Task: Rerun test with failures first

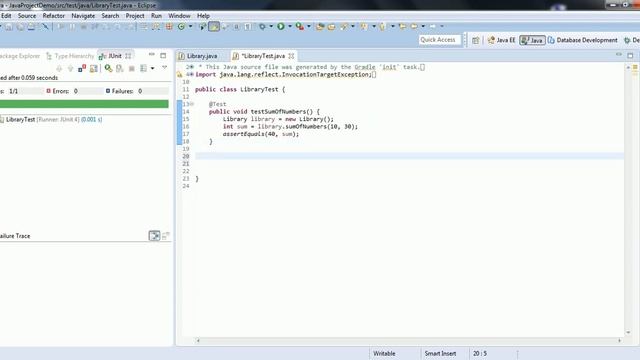Action: point(120,68)
